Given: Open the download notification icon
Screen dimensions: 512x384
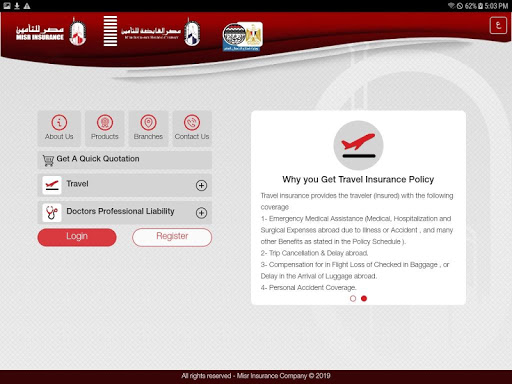Looking at the screenshot, I should point(17,6).
